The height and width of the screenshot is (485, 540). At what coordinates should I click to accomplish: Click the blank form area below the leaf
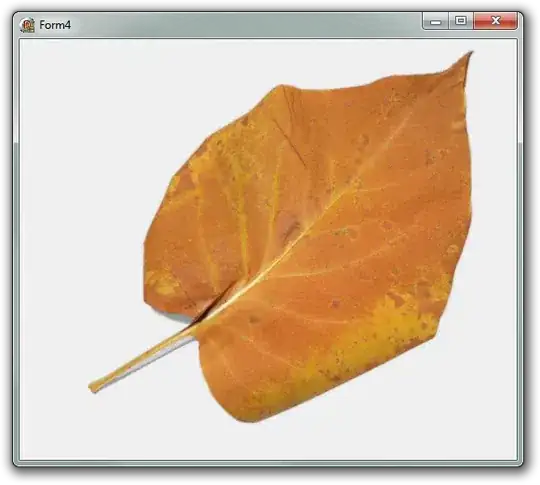pos(269,443)
